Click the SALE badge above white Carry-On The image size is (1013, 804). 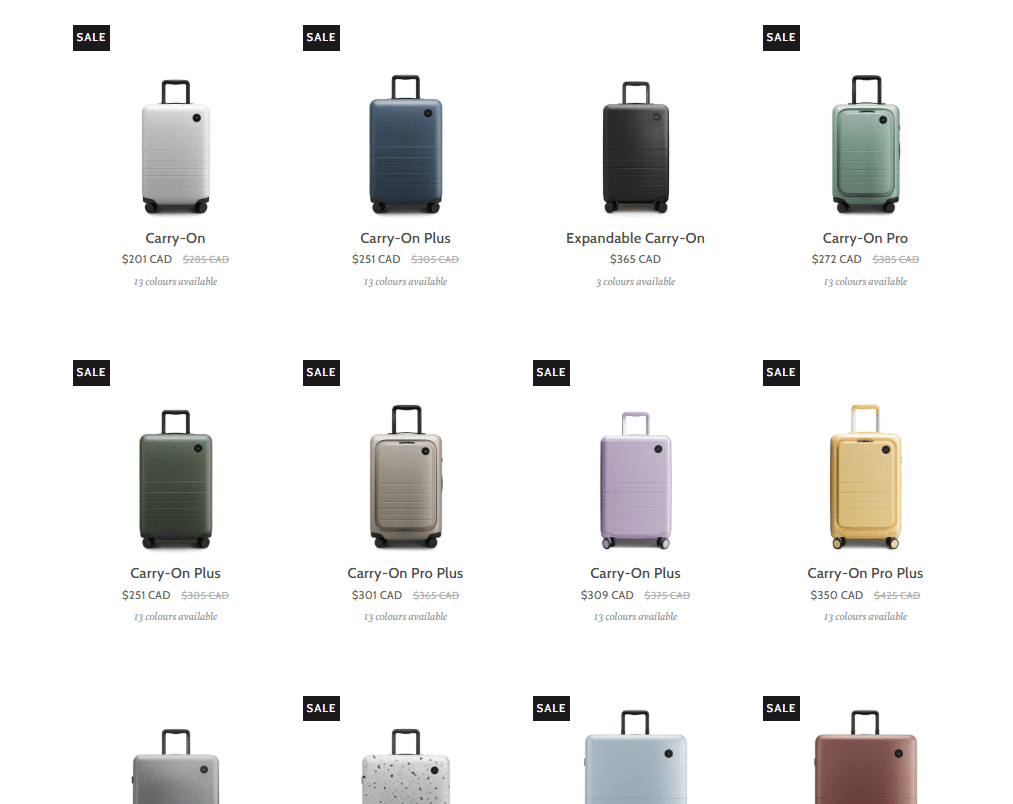pos(91,37)
